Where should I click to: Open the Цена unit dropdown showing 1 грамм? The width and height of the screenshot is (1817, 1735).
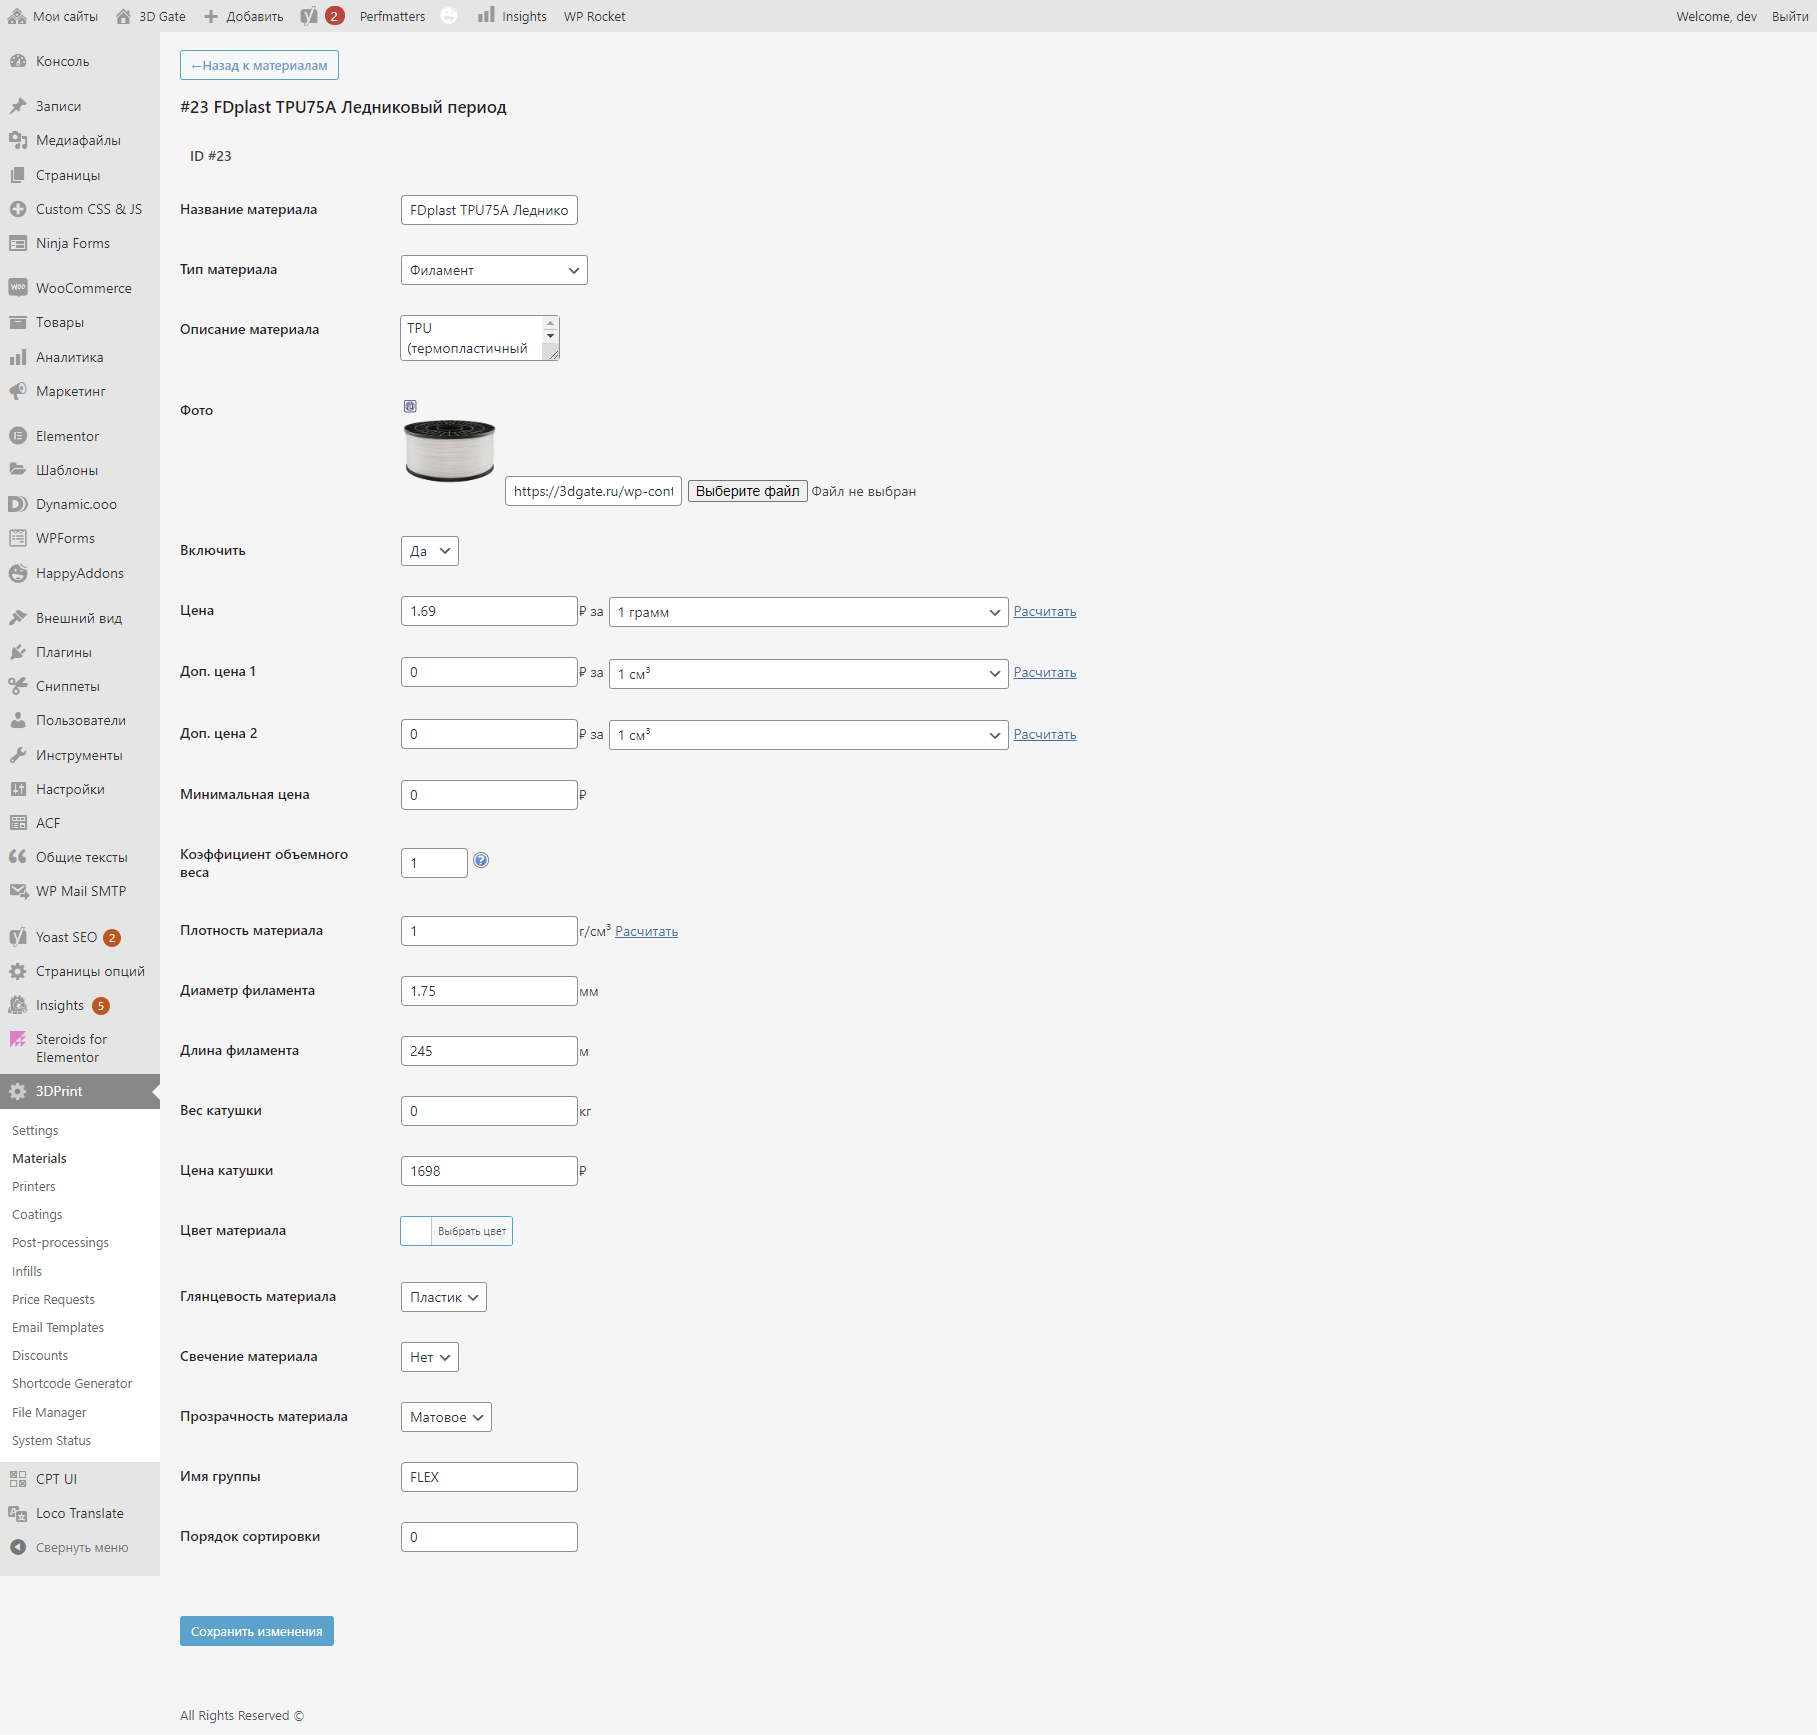pyautogui.click(x=808, y=612)
